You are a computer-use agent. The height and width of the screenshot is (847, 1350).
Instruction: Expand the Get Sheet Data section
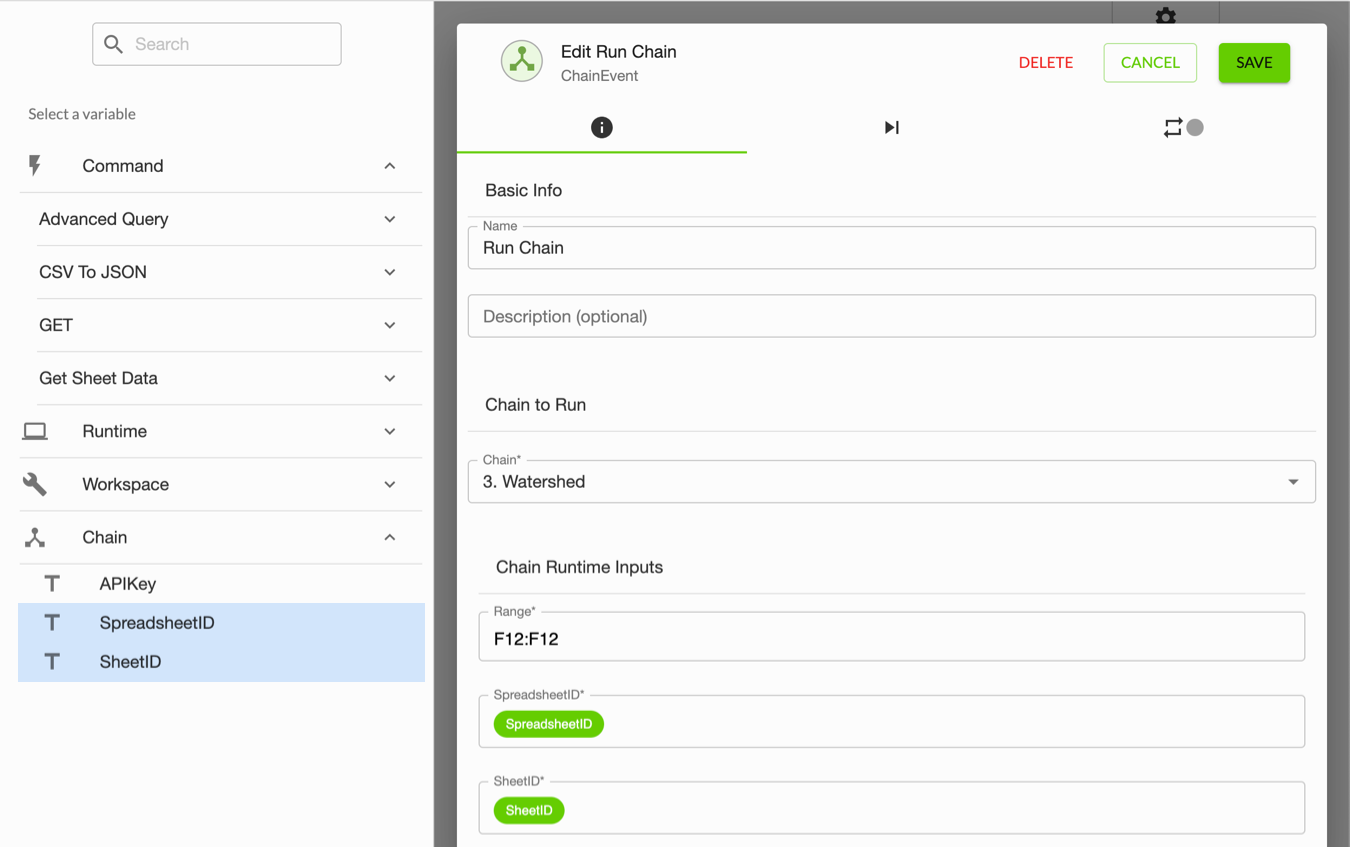pyautogui.click(x=389, y=378)
